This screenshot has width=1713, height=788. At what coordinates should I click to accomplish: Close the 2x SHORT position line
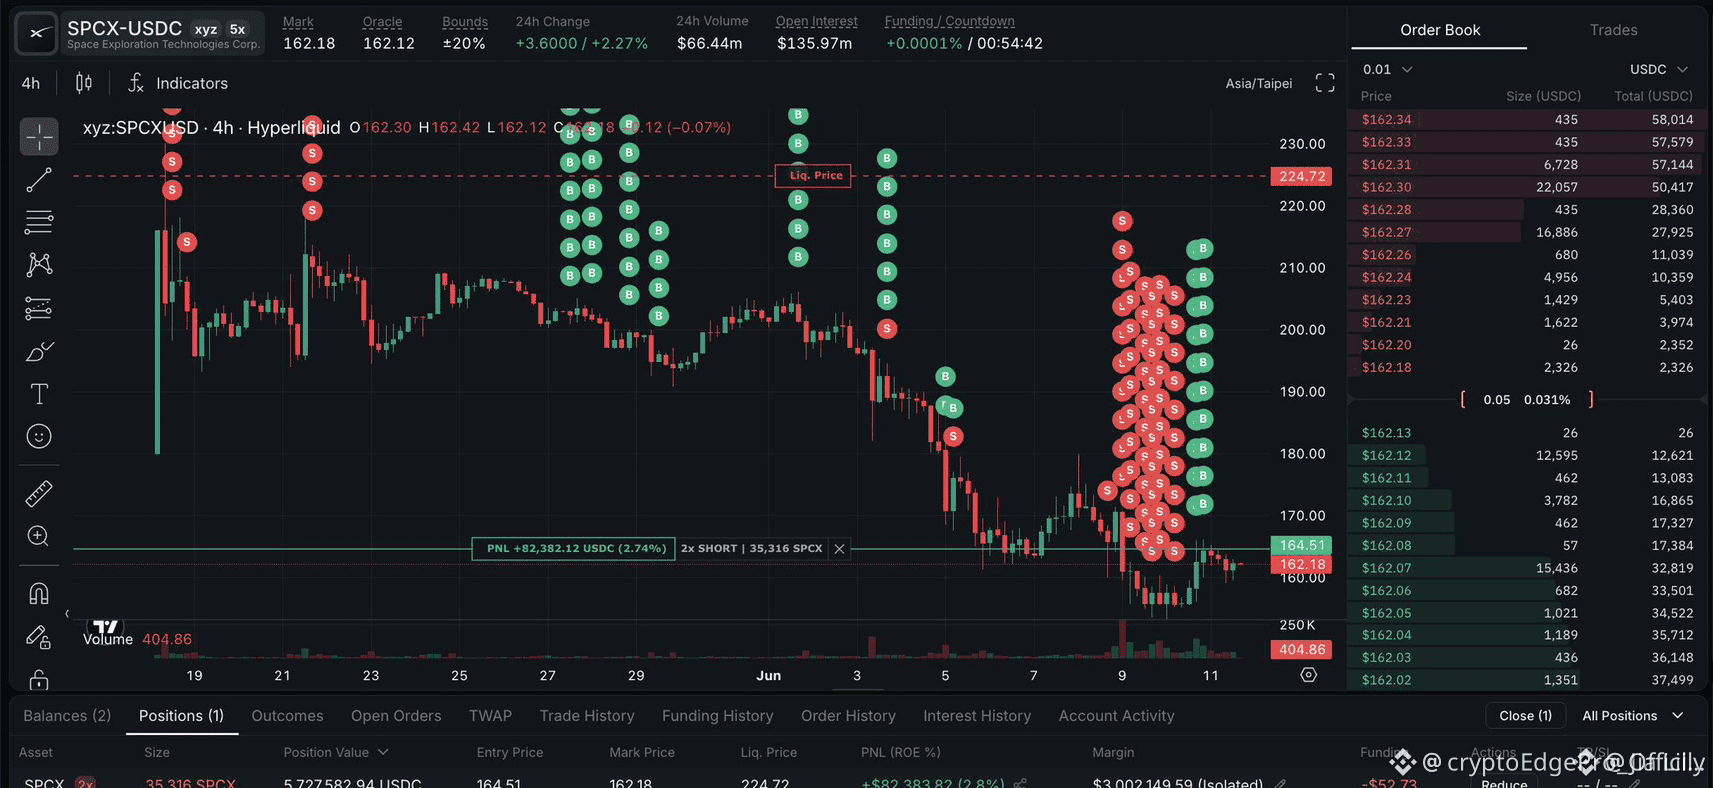click(x=840, y=548)
